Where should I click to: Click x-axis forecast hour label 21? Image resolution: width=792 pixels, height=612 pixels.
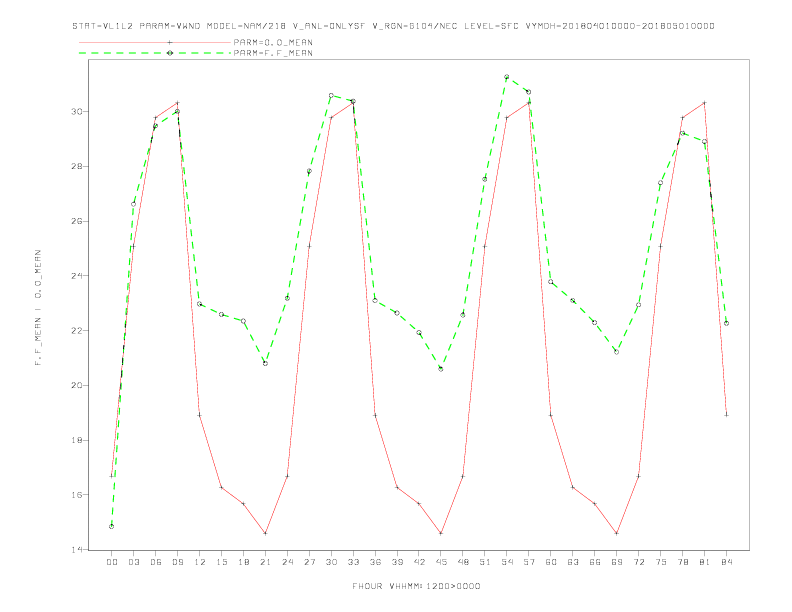point(265,562)
